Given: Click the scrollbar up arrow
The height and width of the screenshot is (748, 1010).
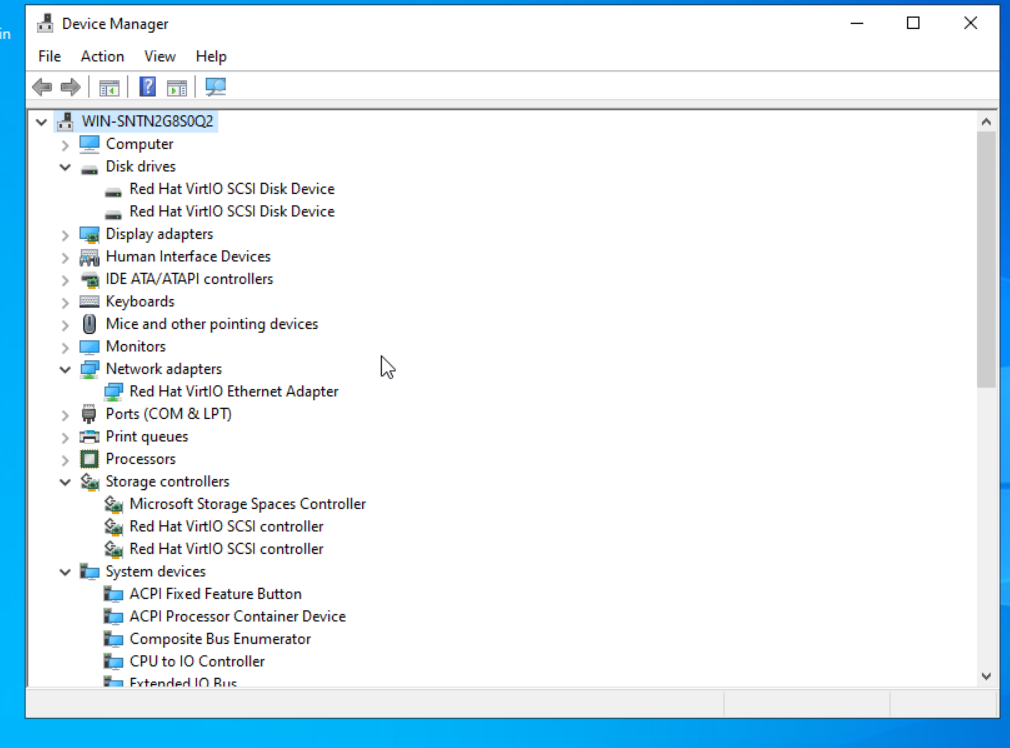Looking at the screenshot, I should pos(986,122).
